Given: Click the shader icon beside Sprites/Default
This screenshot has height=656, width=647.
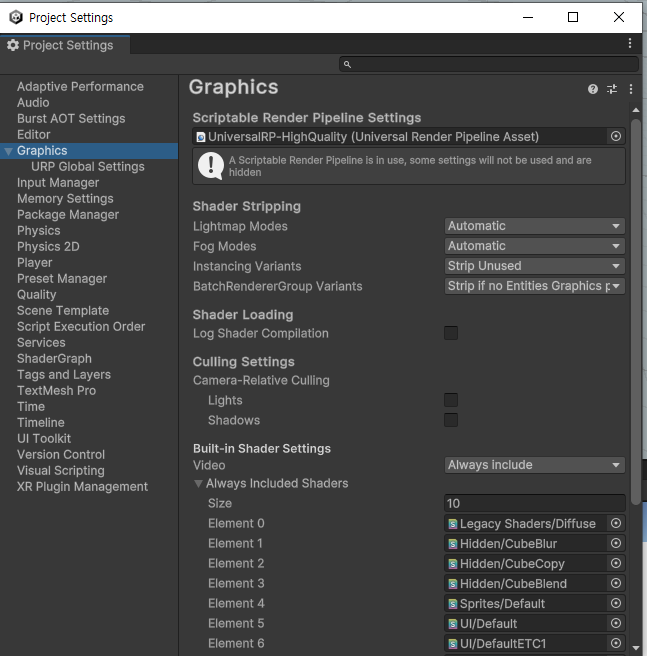Looking at the screenshot, I should click(452, 604).
